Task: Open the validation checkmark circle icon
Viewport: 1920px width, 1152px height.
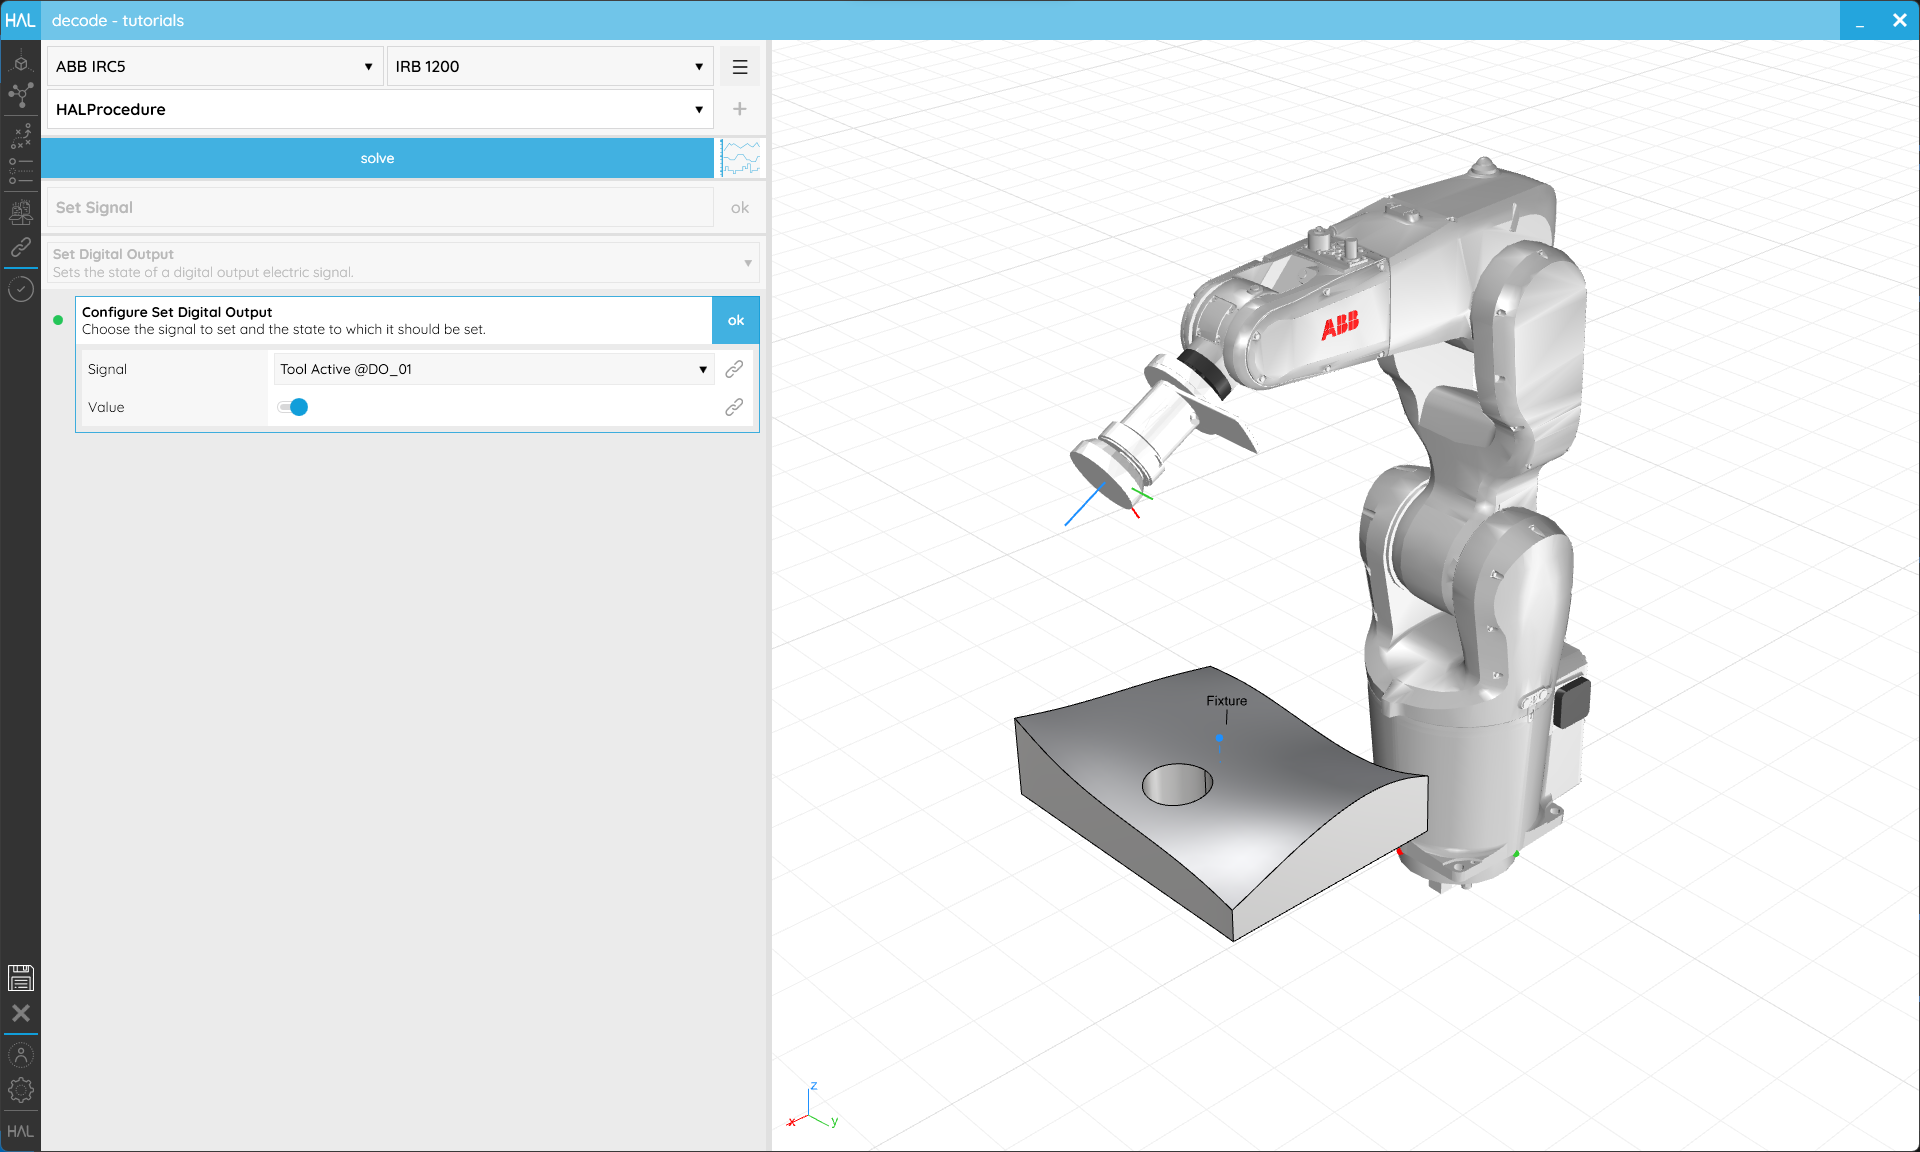Action: click(20, 290)
